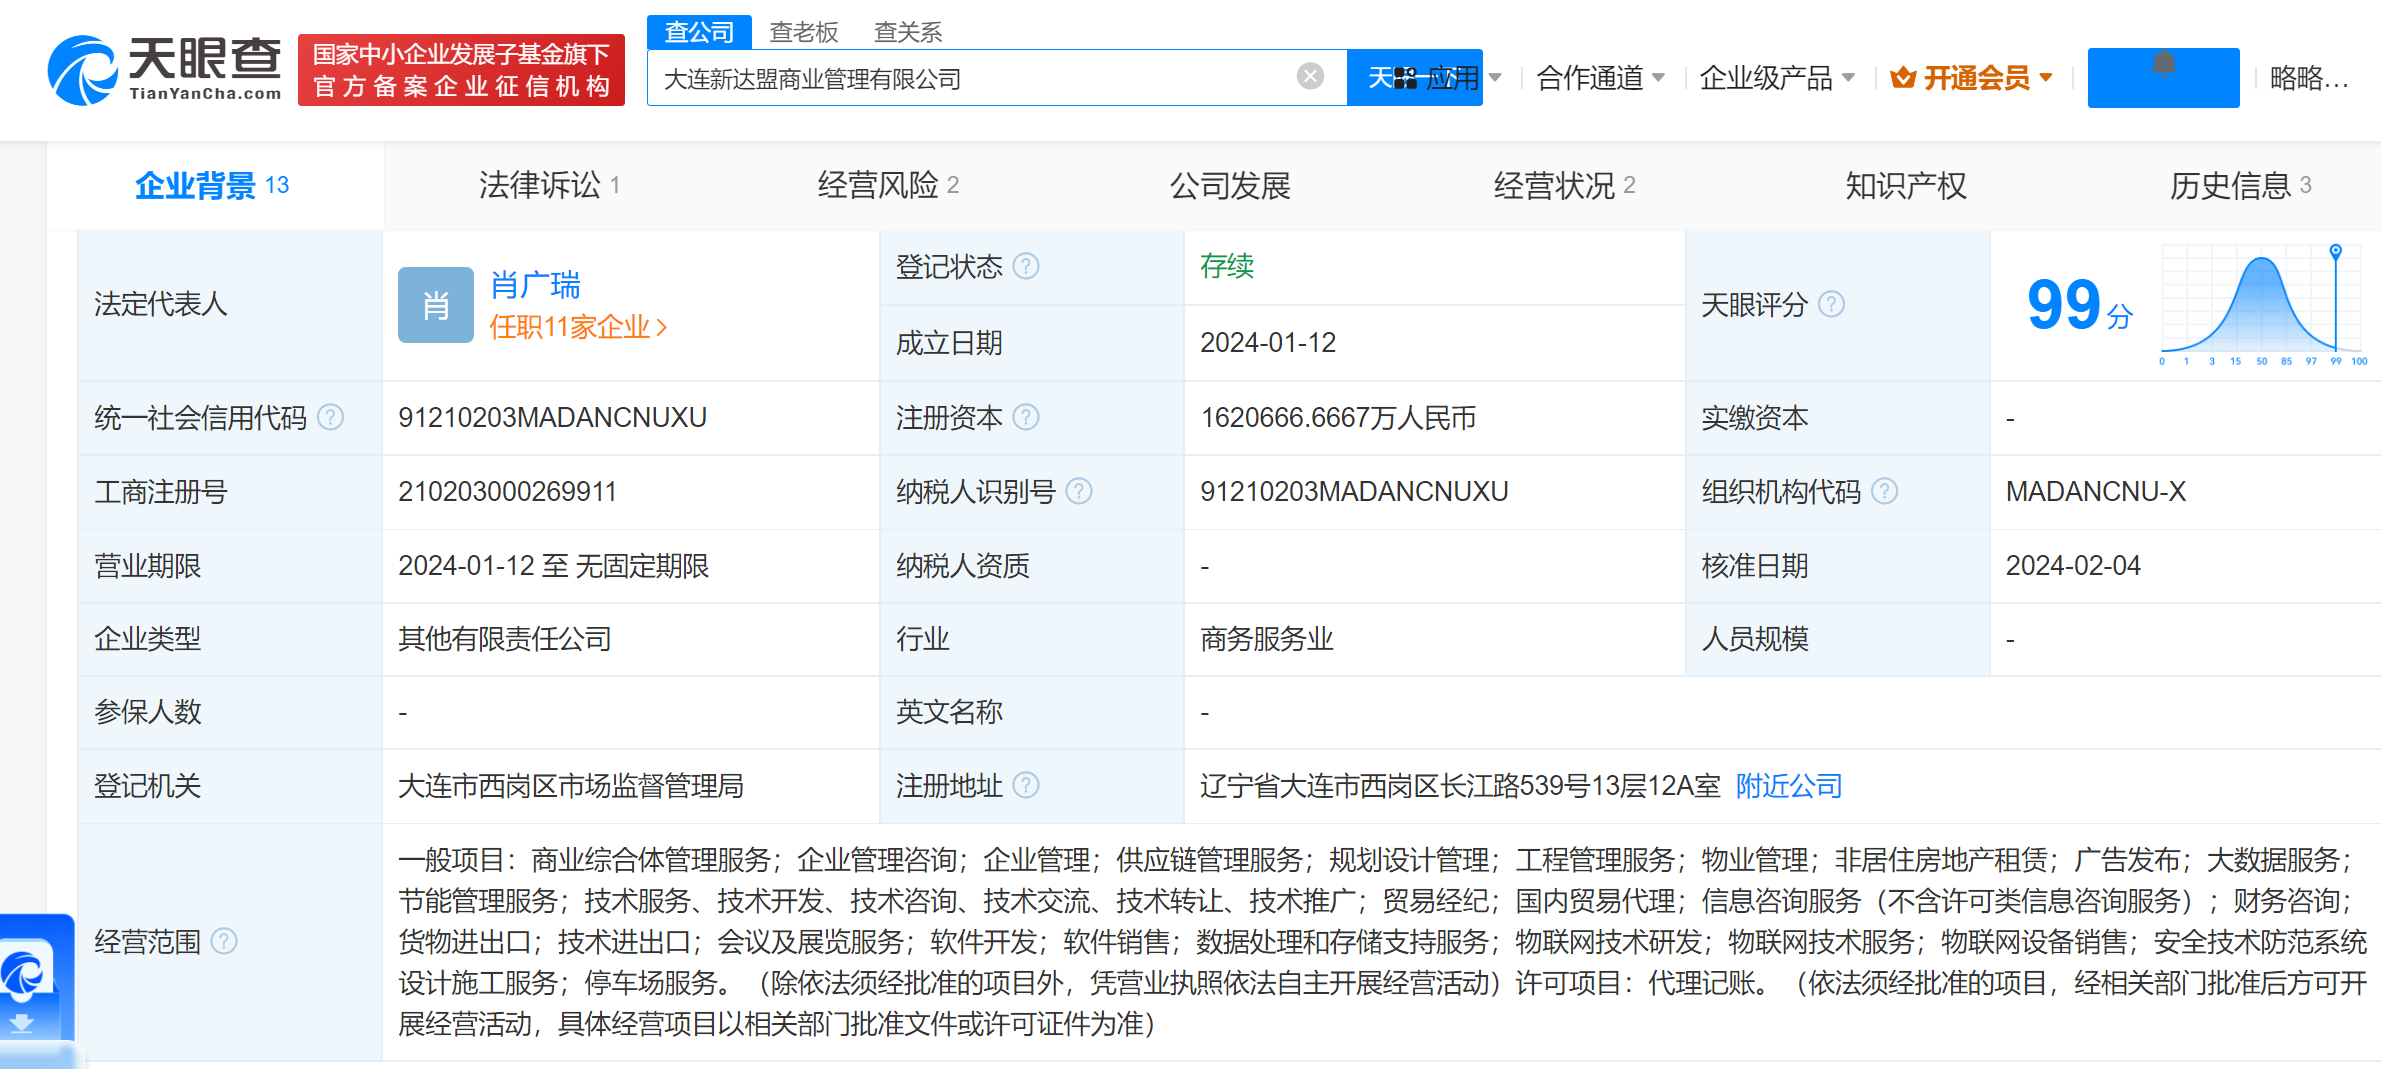Click help icon beside 统一社会信用代码
2381x1069 pixels.
[x=330, y=417]
